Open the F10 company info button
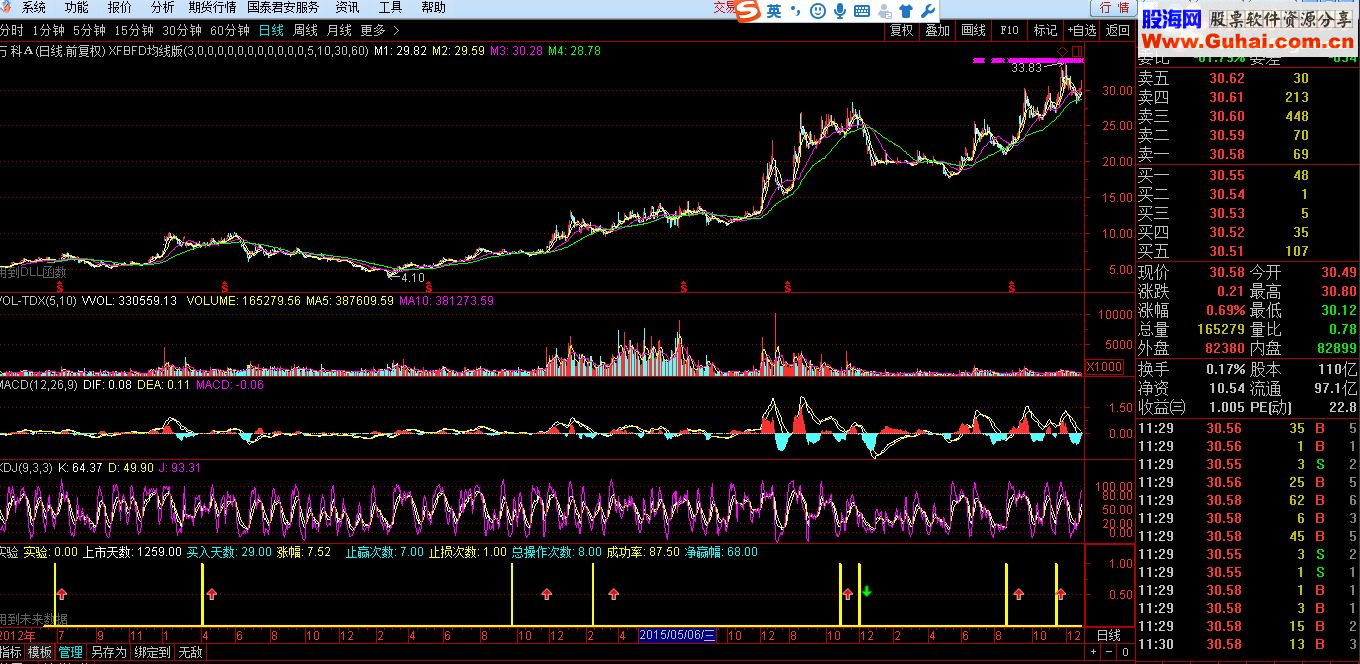Viewport: 1360px width, 664px height. pos(1009,31)
